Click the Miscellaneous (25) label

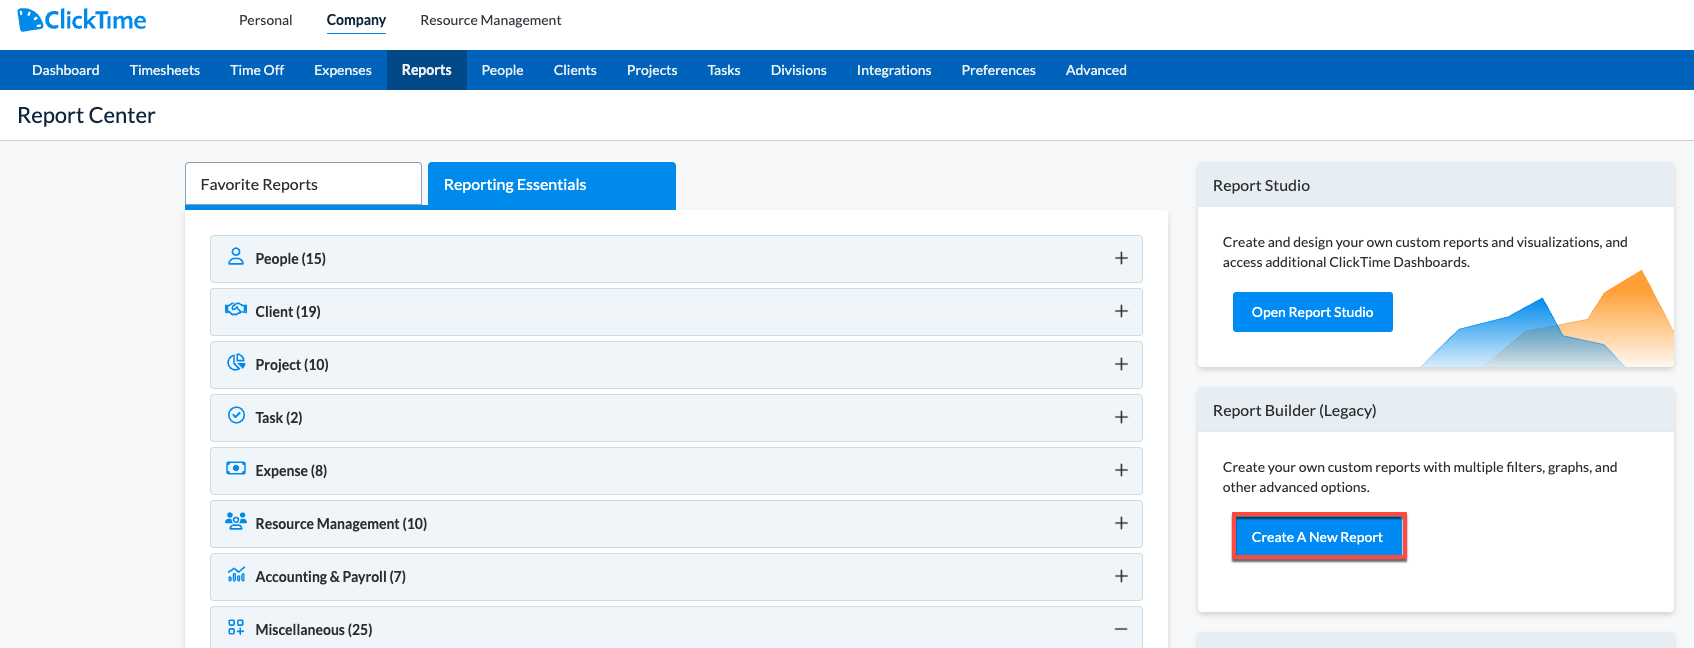point(314,630)
